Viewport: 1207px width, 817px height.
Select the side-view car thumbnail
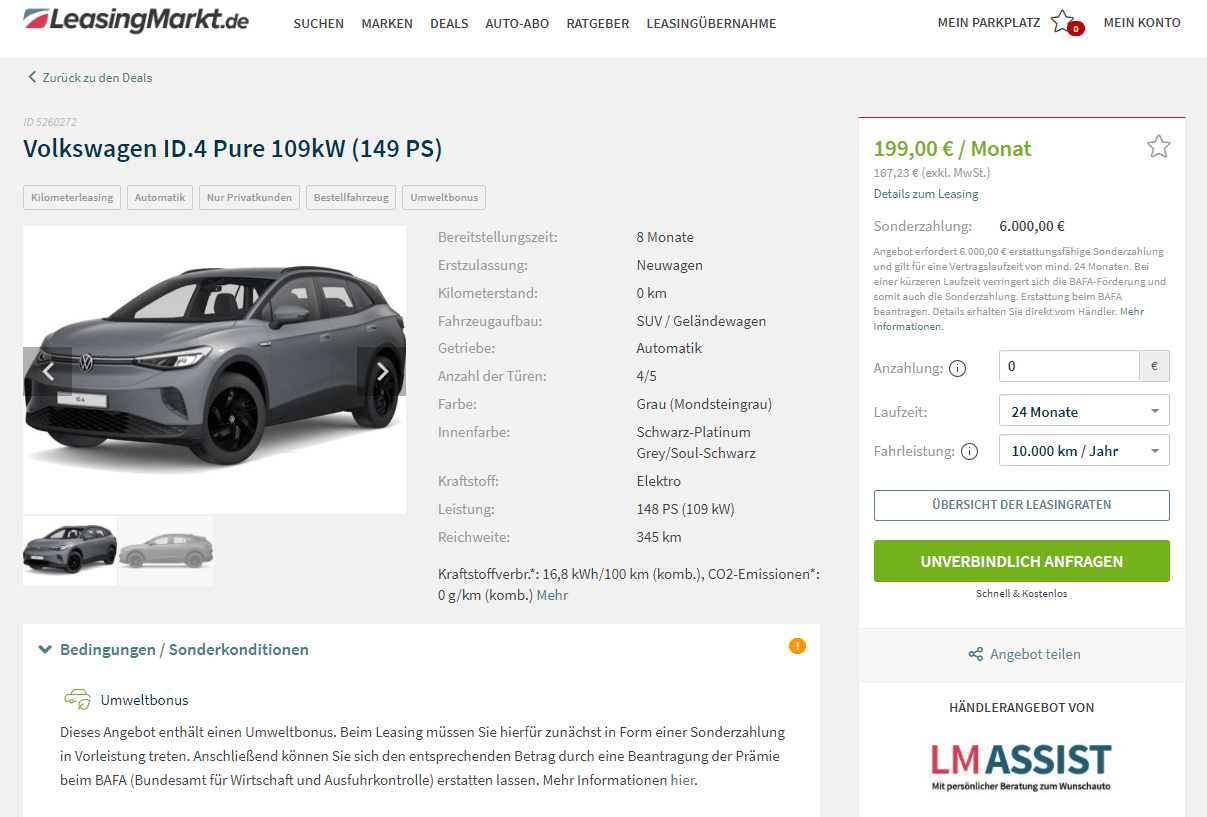coord(166,551)
